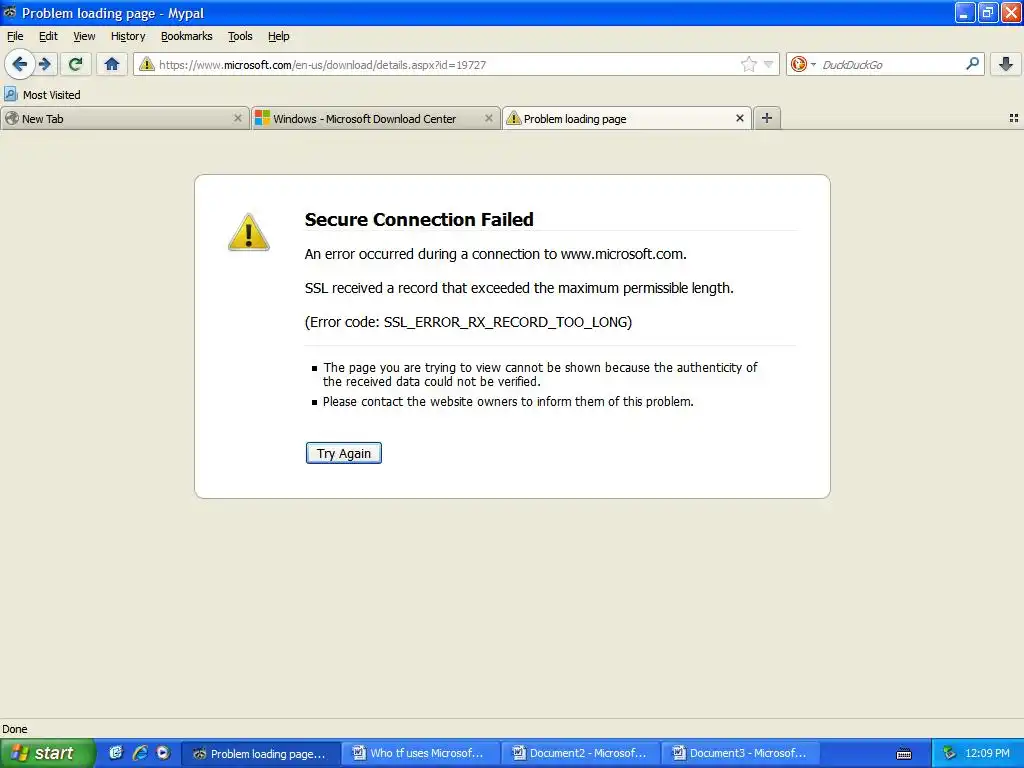The width and height of the screenshot is (1024, 768).
Task: Switch to Who tf uses Microsof... taskbar window
Action: (421, 754)
